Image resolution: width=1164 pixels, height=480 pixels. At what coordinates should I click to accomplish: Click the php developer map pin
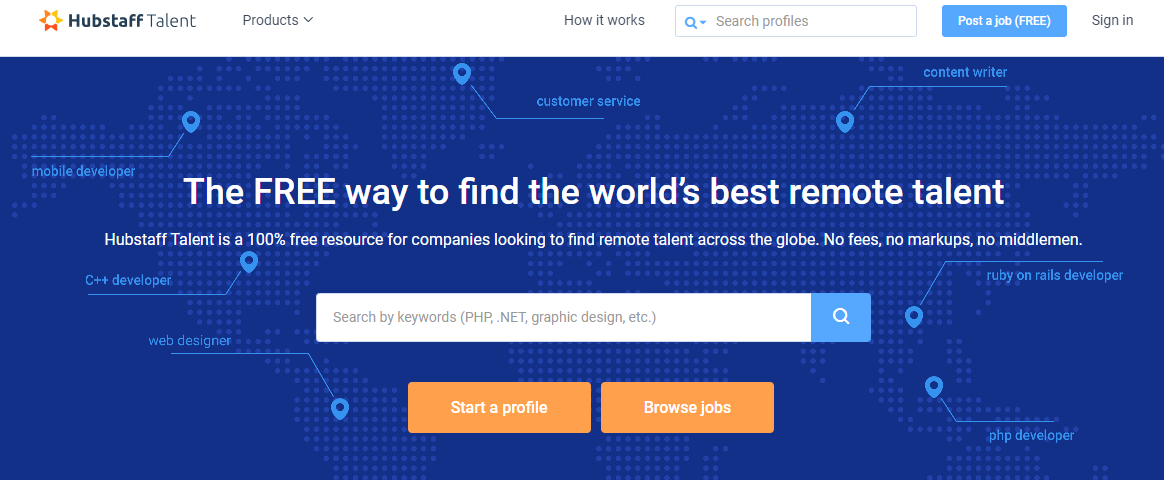click(x=934, y=387)
